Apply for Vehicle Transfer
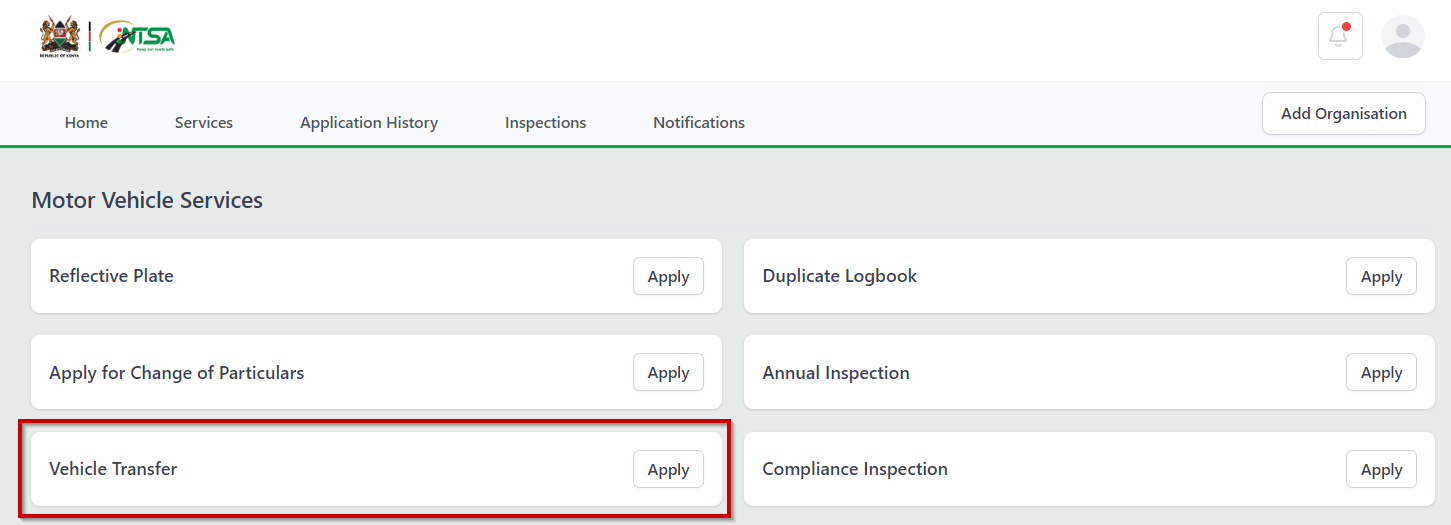 [x=668, y=470]
